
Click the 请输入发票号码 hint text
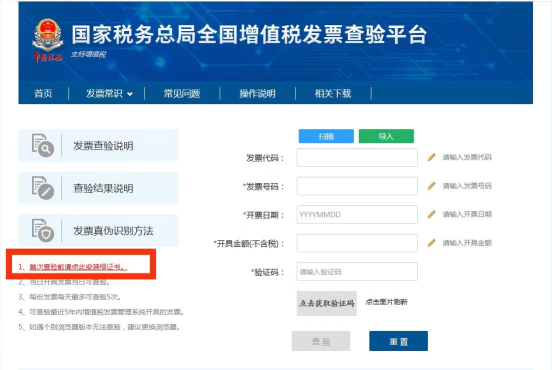467,186
